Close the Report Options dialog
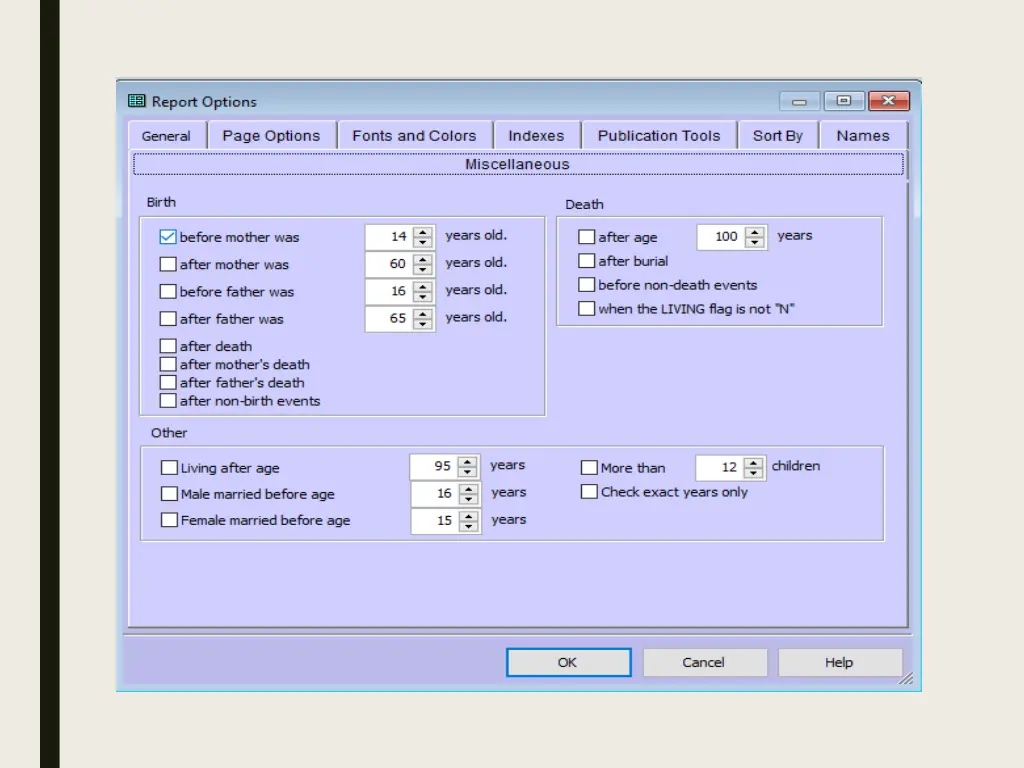 (x=889, y=101)
